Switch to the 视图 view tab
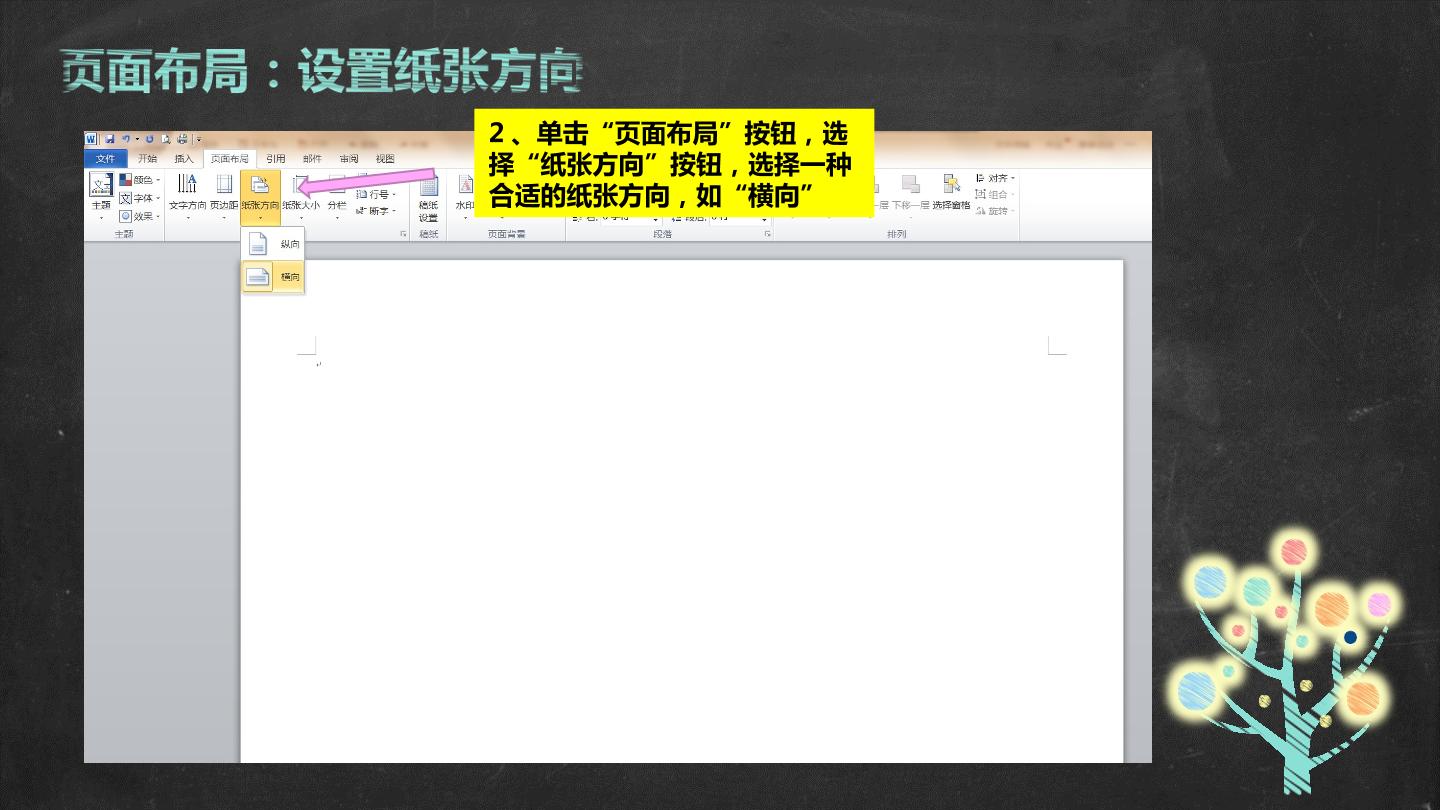Screen dimensions: 1440x810 (x=385, y=159)
